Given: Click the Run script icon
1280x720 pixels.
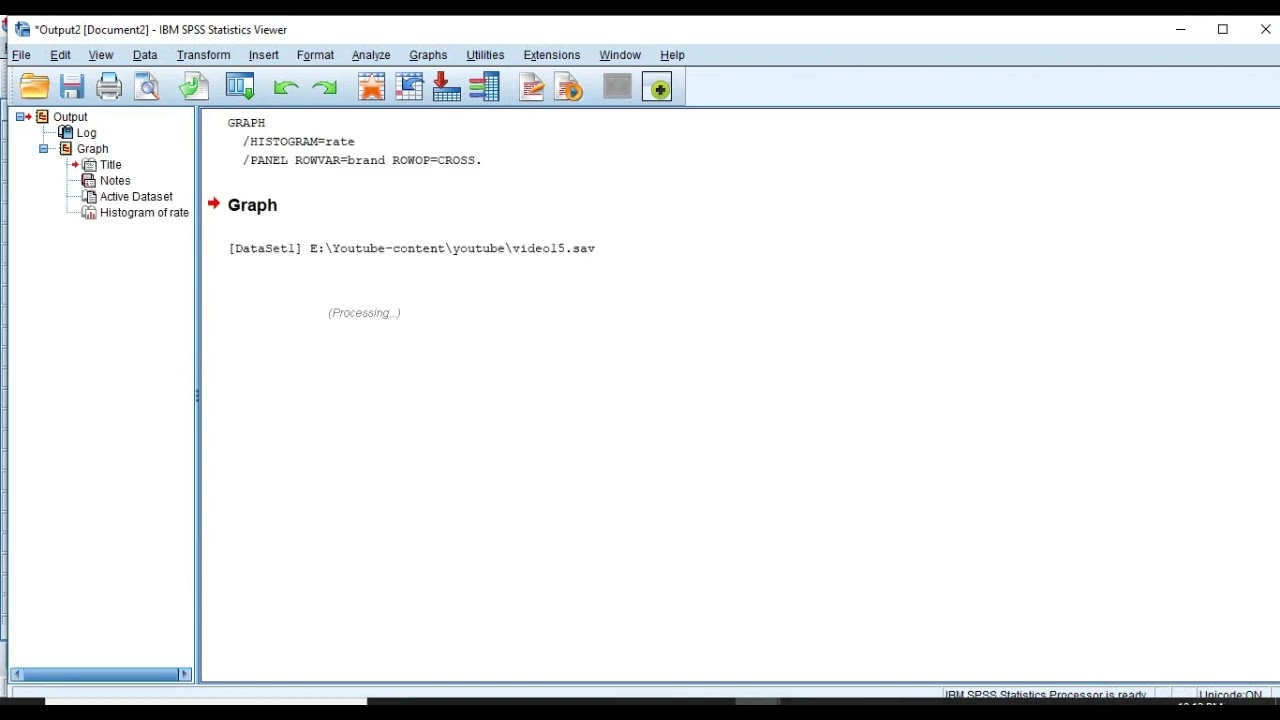Looking at the screenshot, I should 569,87.
